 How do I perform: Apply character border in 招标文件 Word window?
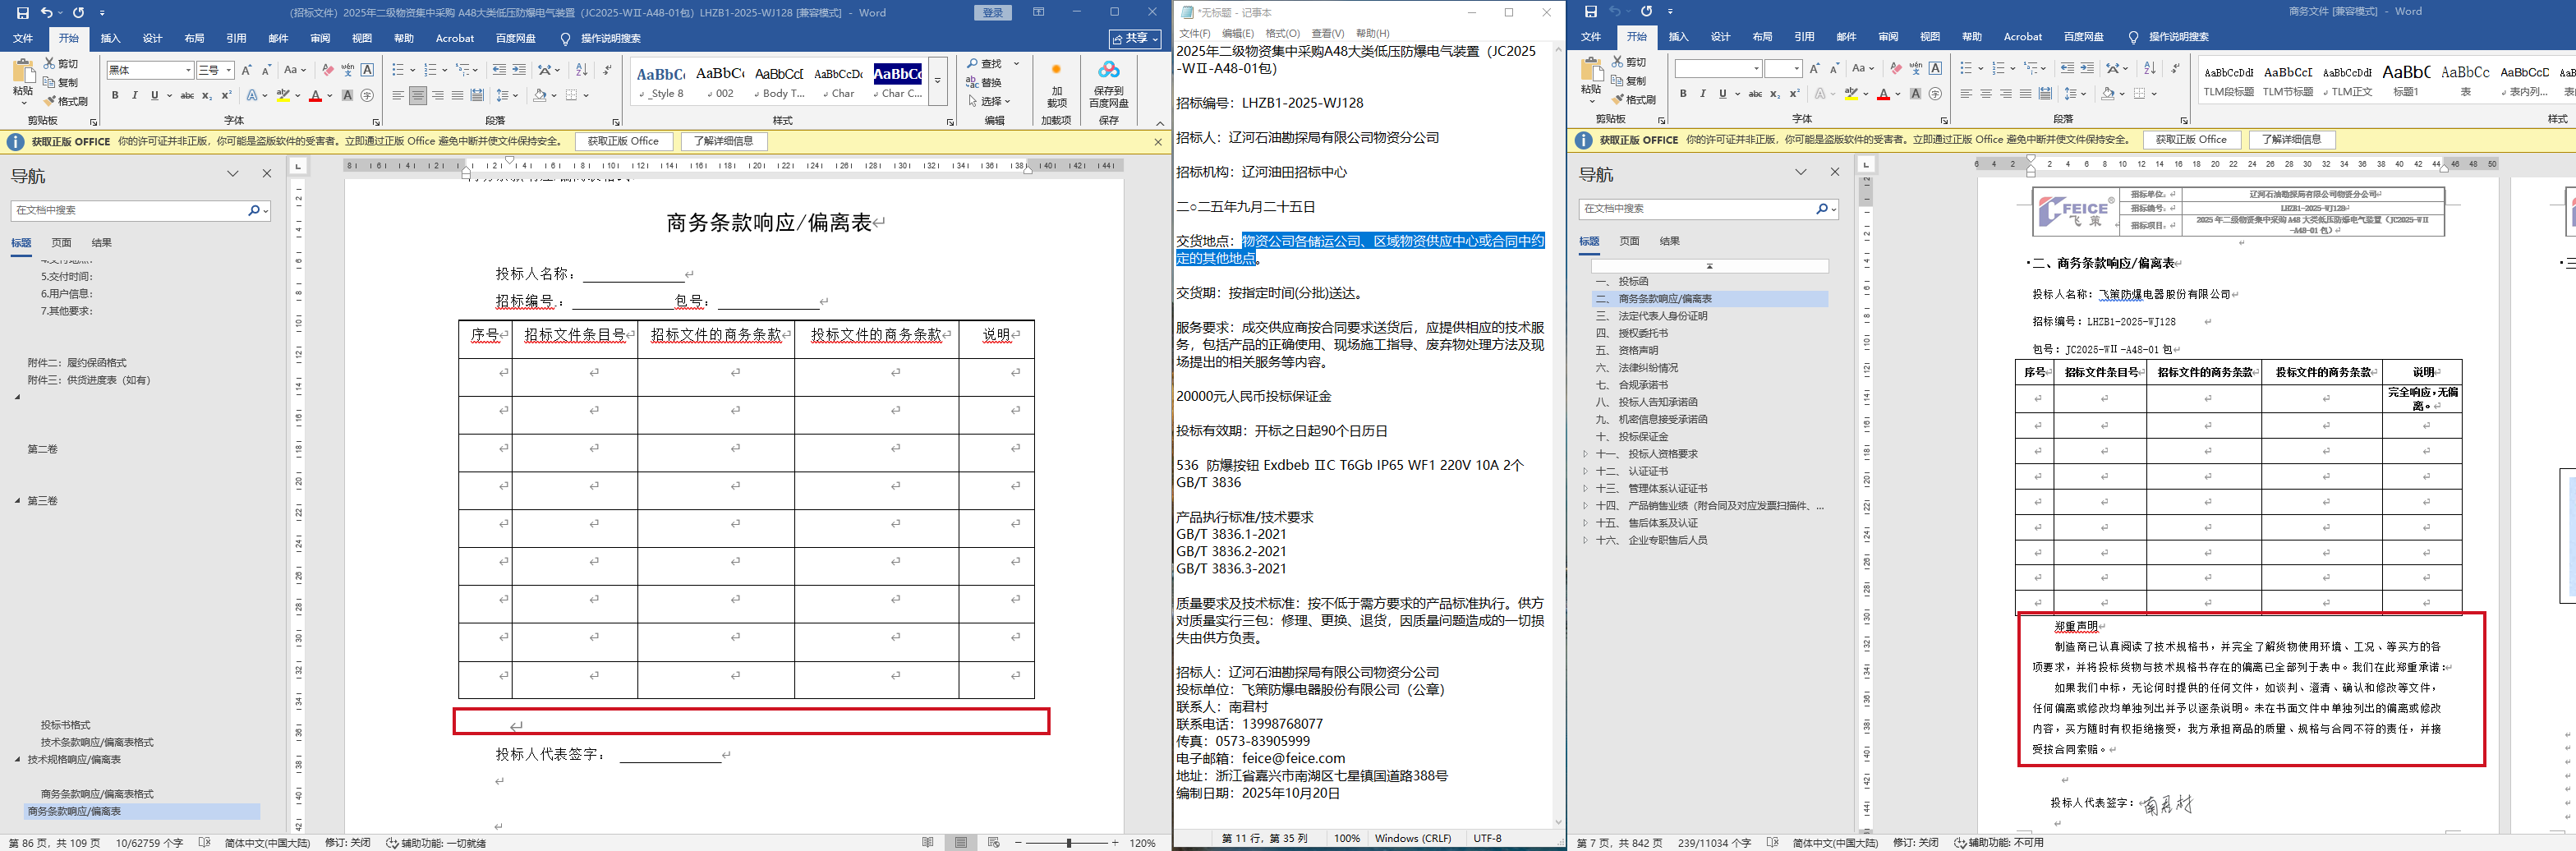(367, 70)
